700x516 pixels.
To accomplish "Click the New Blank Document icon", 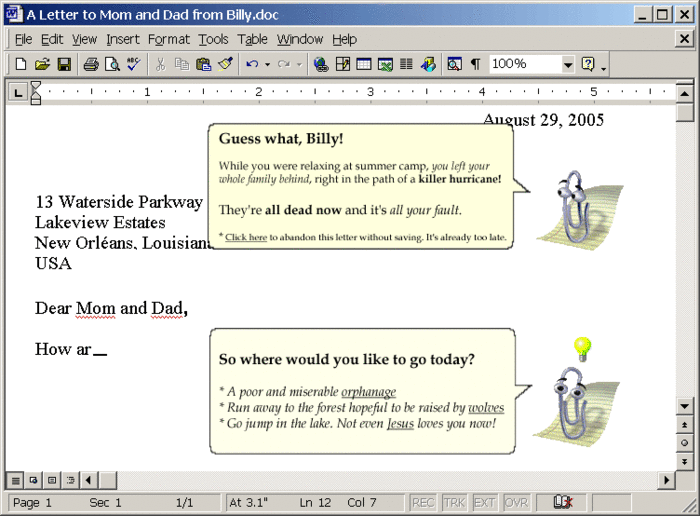I will (21, 64).
